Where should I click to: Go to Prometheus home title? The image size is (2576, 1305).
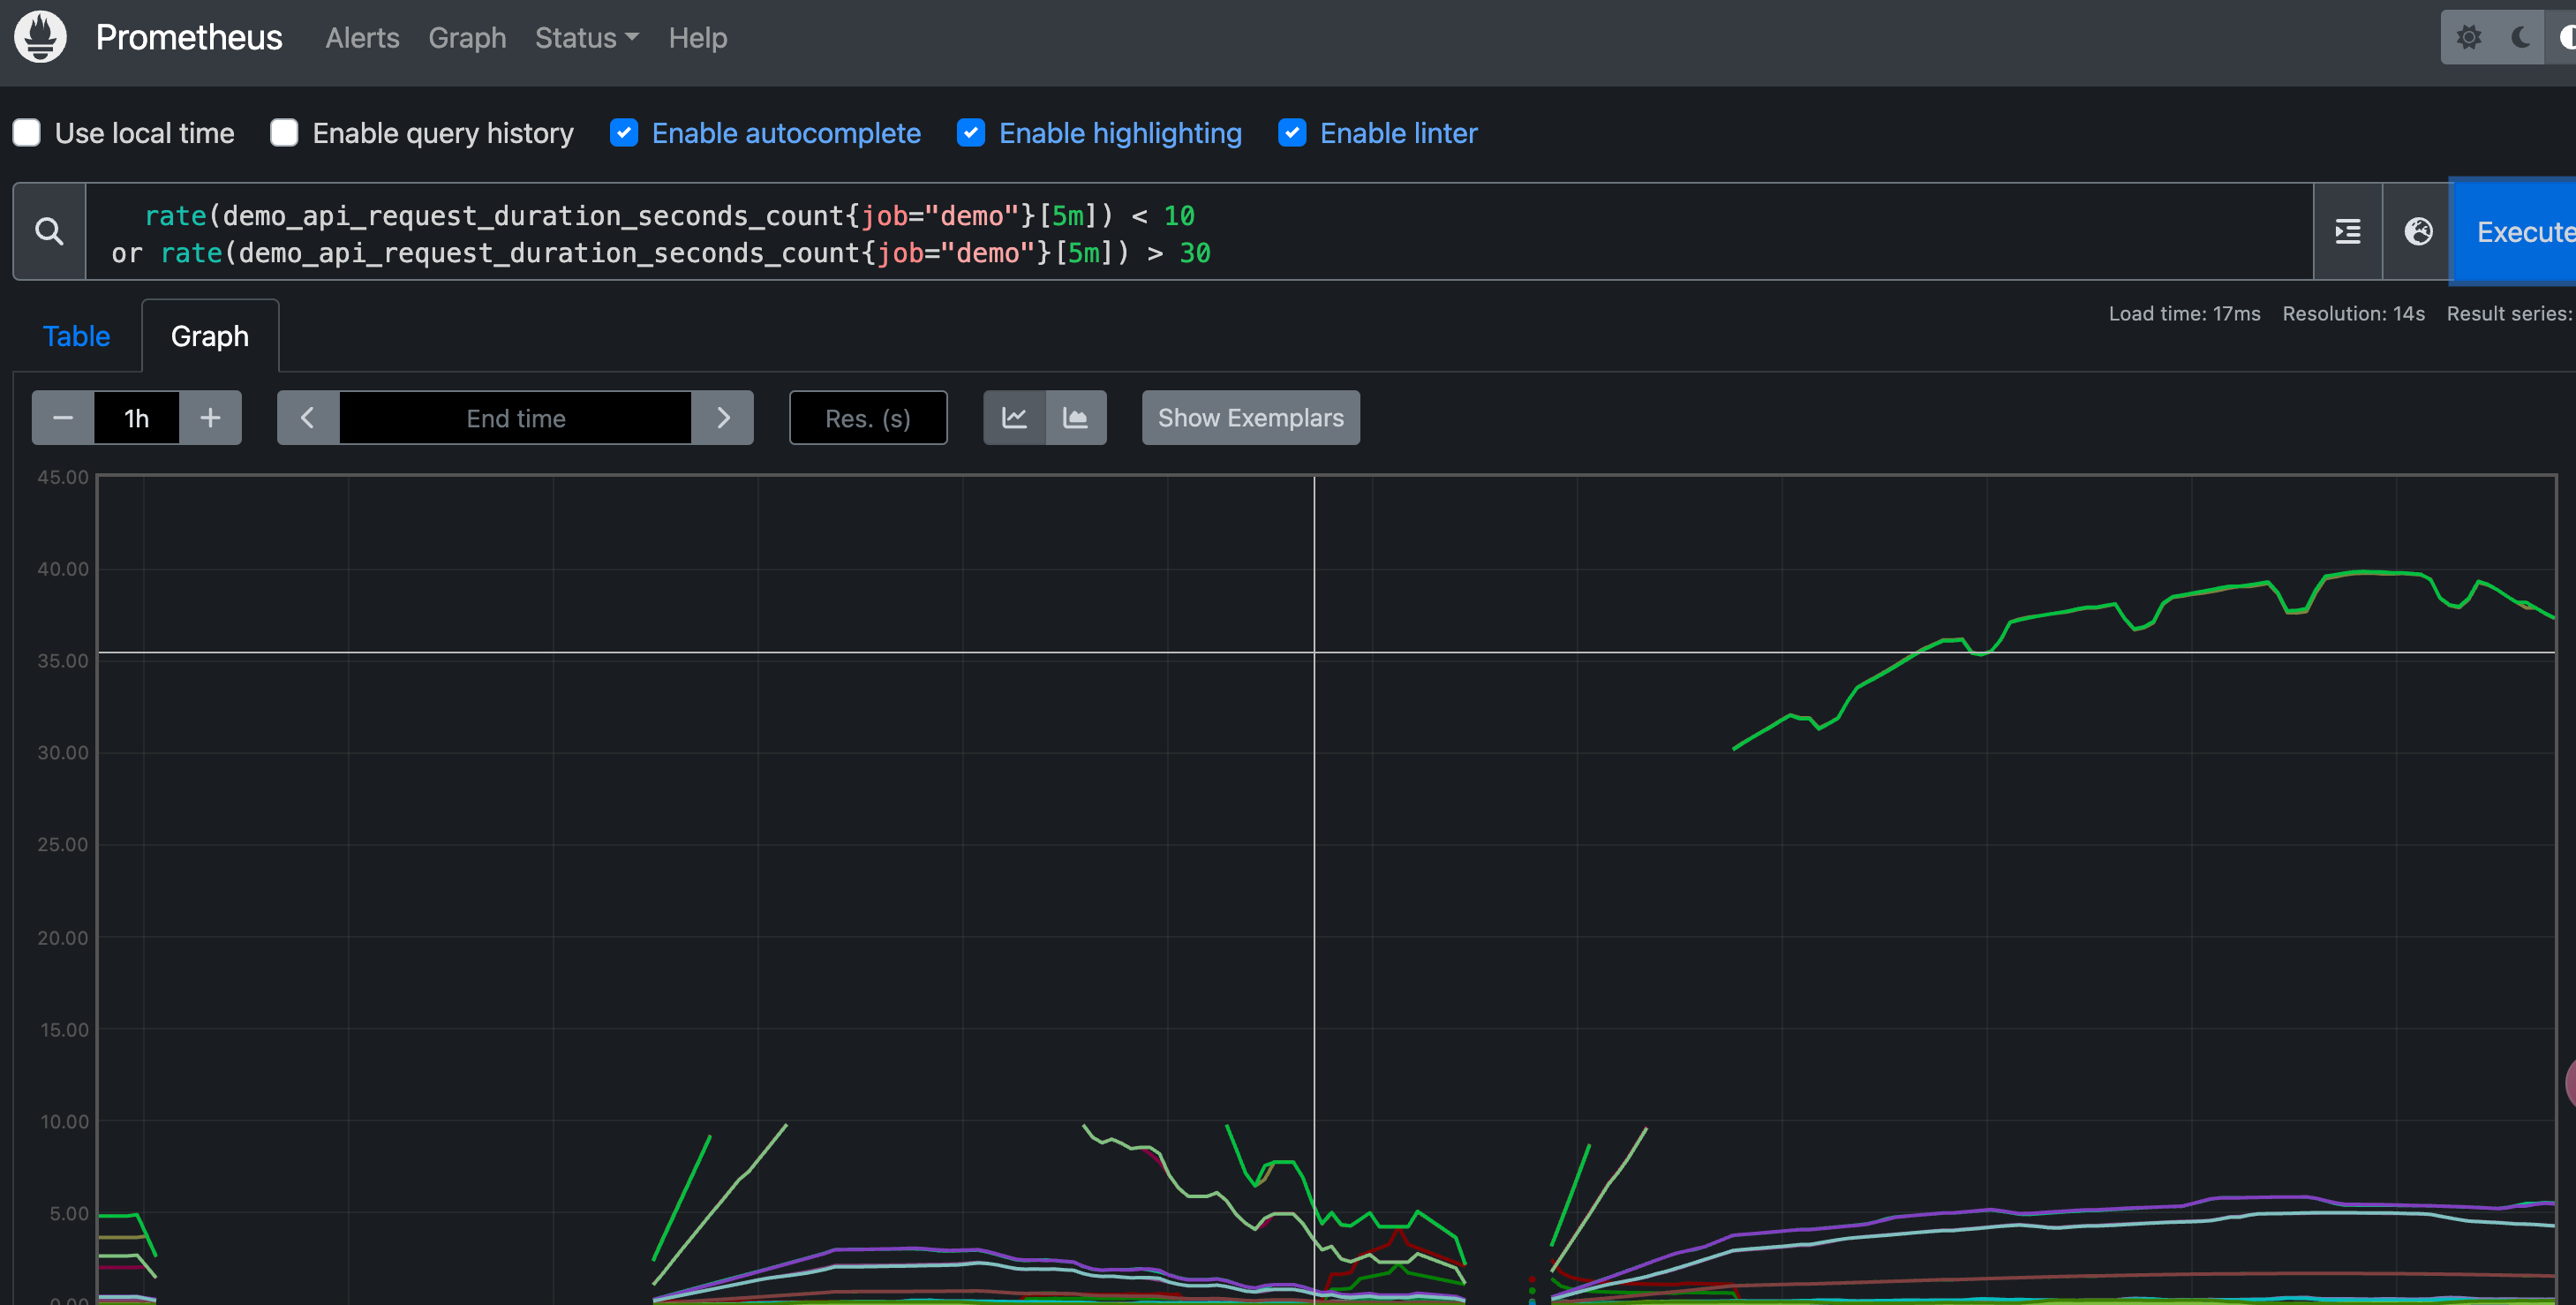click(x=189, y=38)
